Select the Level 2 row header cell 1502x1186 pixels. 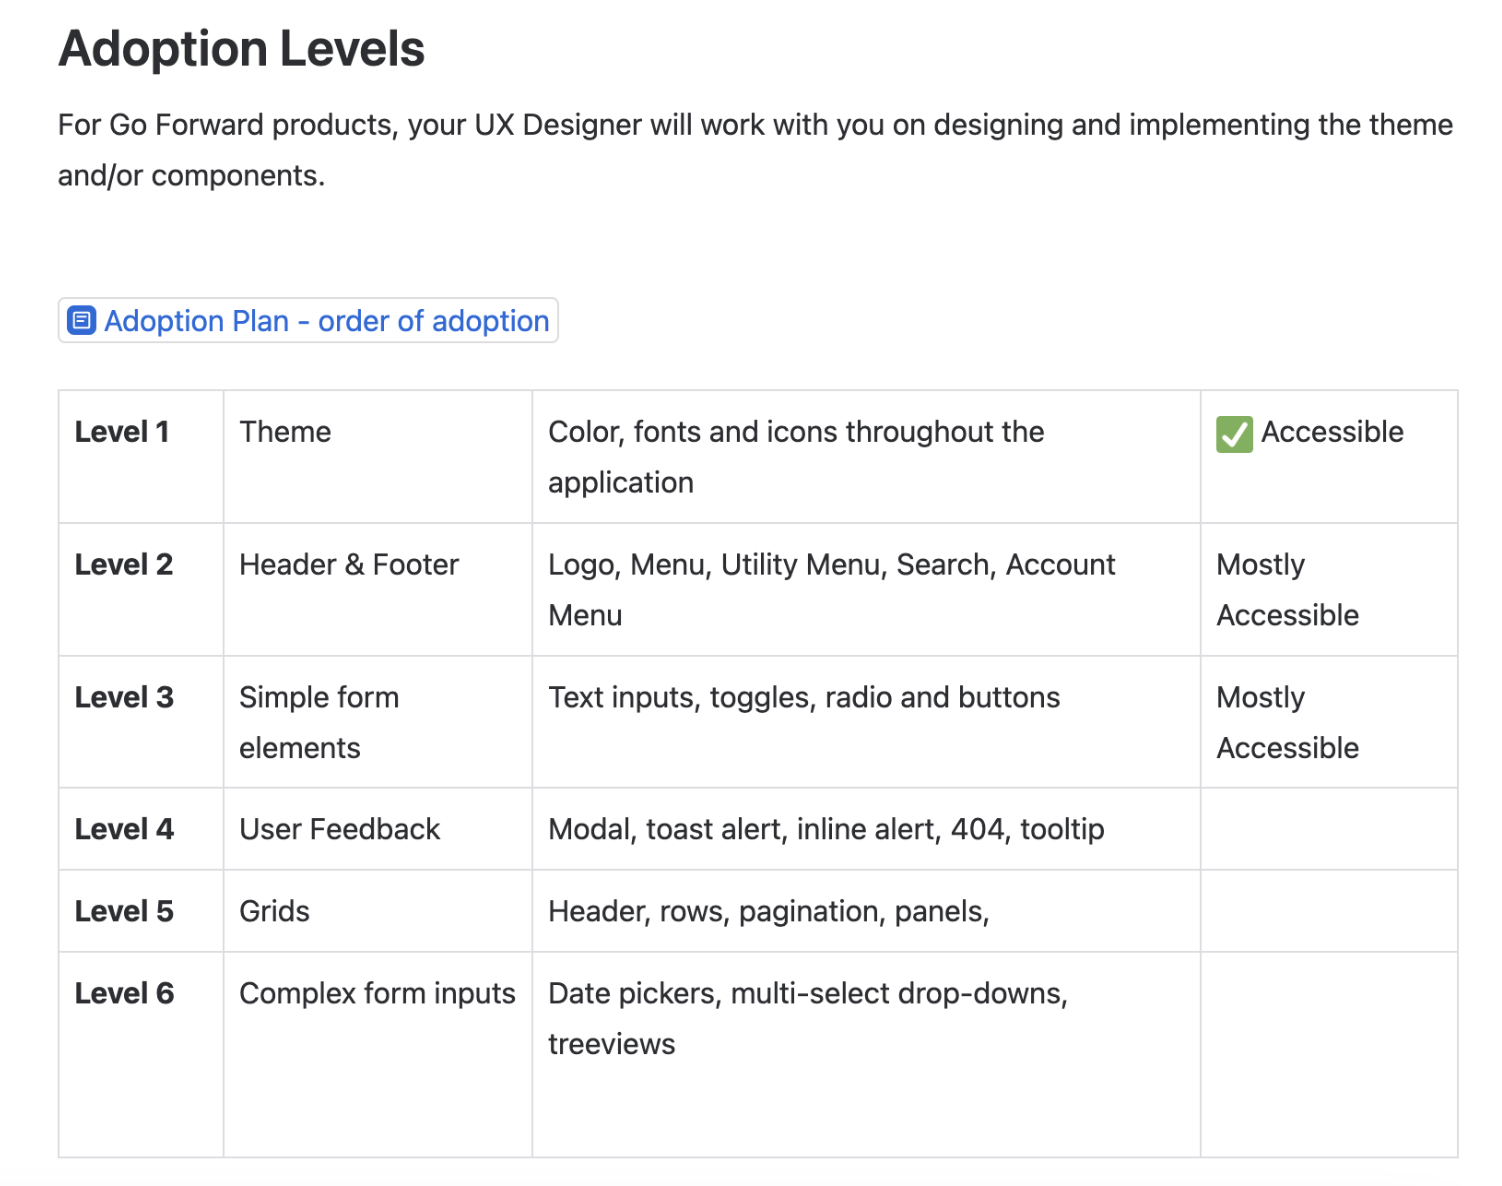[x=124, y=565]
